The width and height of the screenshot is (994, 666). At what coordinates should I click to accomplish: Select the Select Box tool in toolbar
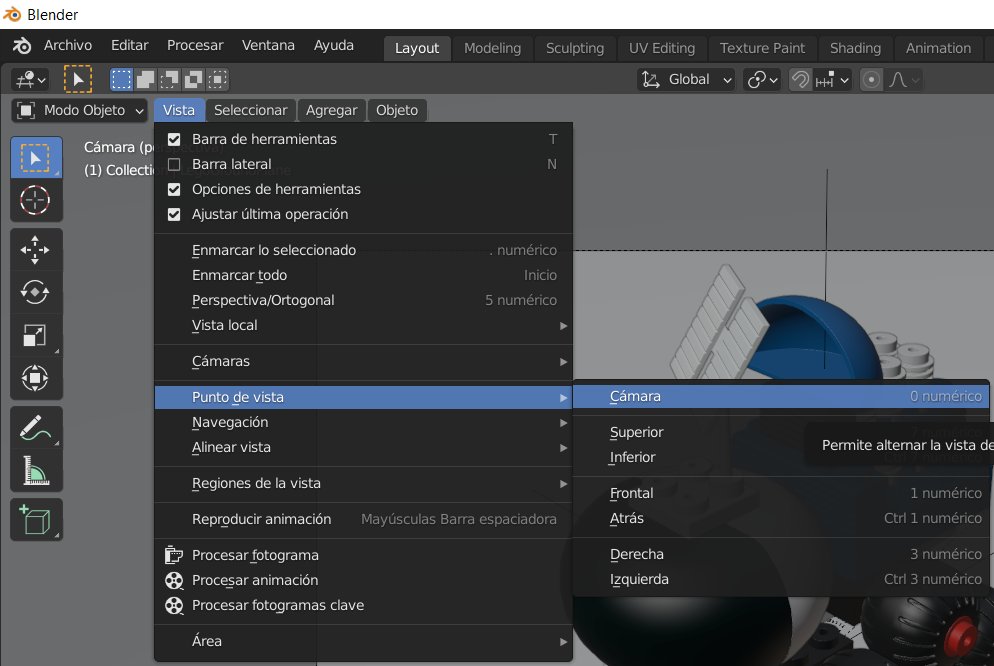coord(36,158)
